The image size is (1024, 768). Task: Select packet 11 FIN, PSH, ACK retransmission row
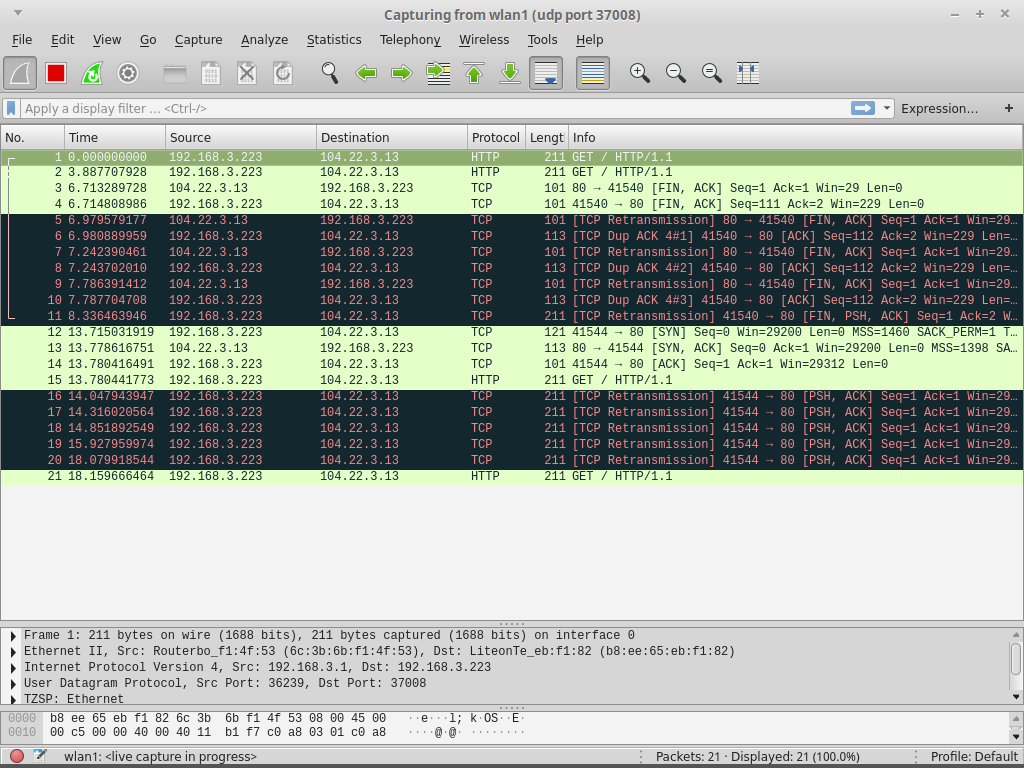coord(512,316)
